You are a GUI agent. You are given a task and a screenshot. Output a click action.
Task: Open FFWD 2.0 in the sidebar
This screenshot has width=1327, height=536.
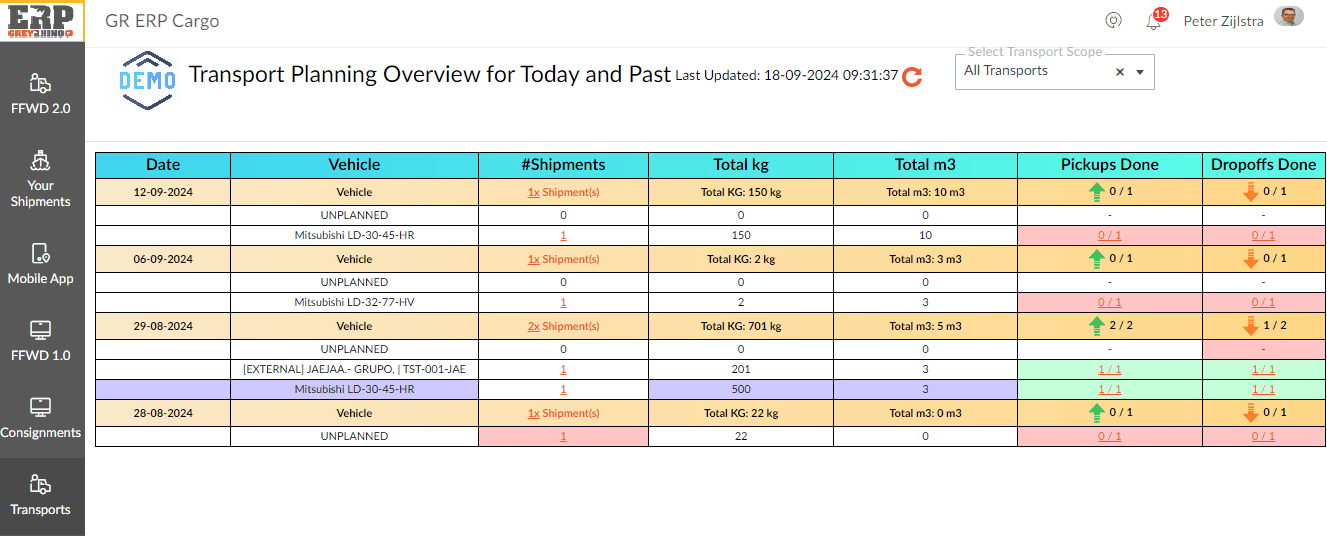[x=41, y=94]
